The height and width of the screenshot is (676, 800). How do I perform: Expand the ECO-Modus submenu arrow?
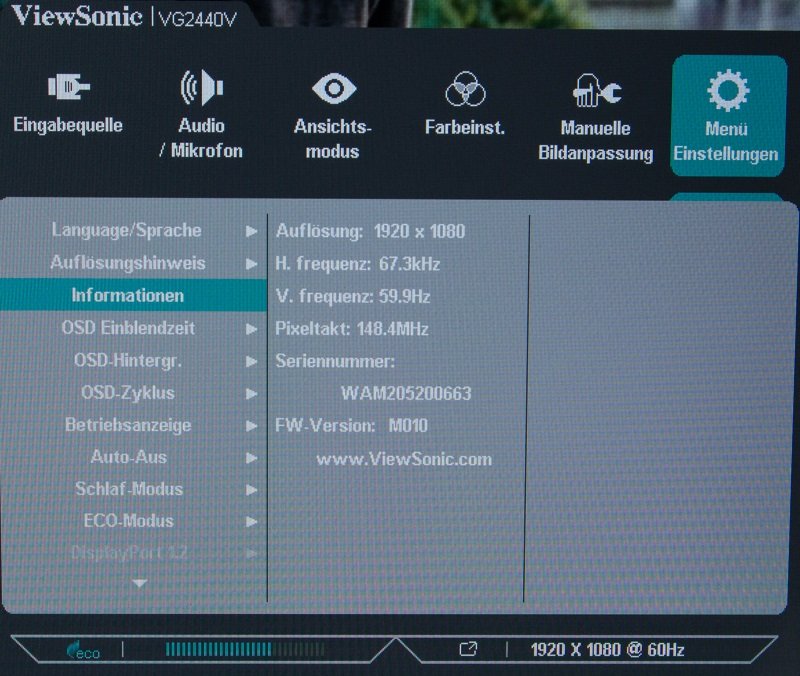point(251,522)
